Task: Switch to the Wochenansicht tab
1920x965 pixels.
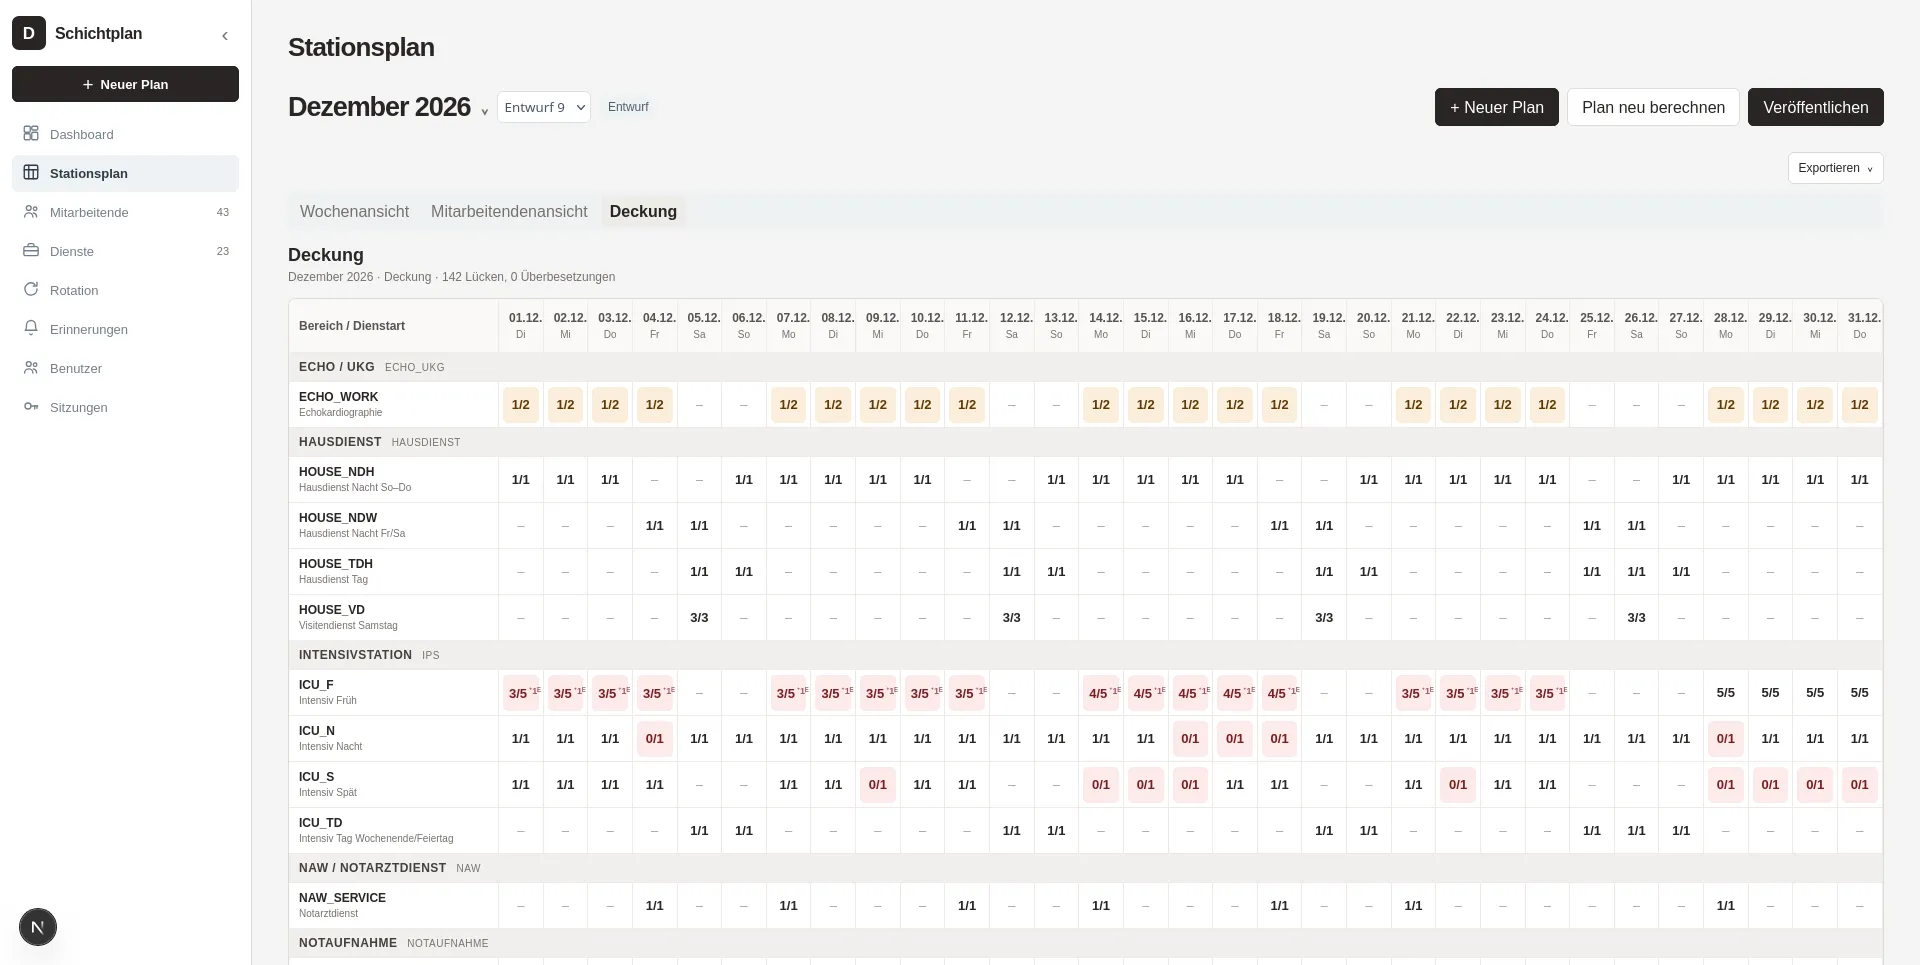Action: tap(354, 211)
